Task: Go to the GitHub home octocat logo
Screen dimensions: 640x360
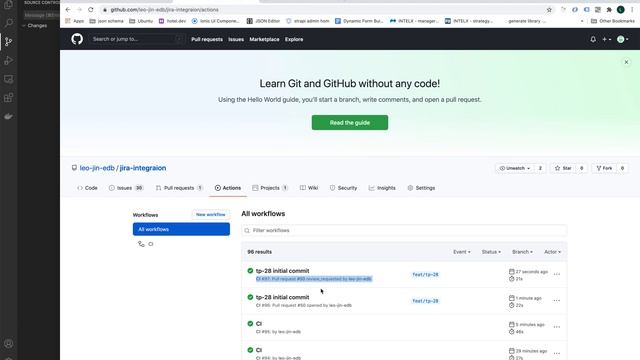Action: [x=77, y=39]
